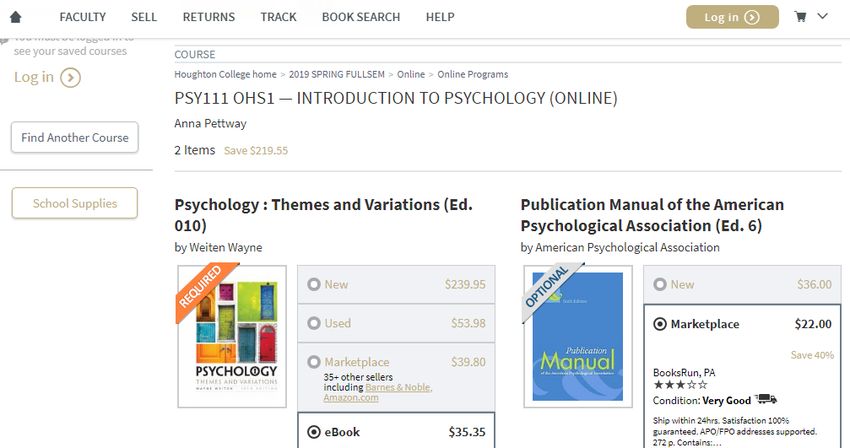This screenshot has height=448, width=850.
Task: Click the circled arrow beside sidebar Log in
Action: 70,78
